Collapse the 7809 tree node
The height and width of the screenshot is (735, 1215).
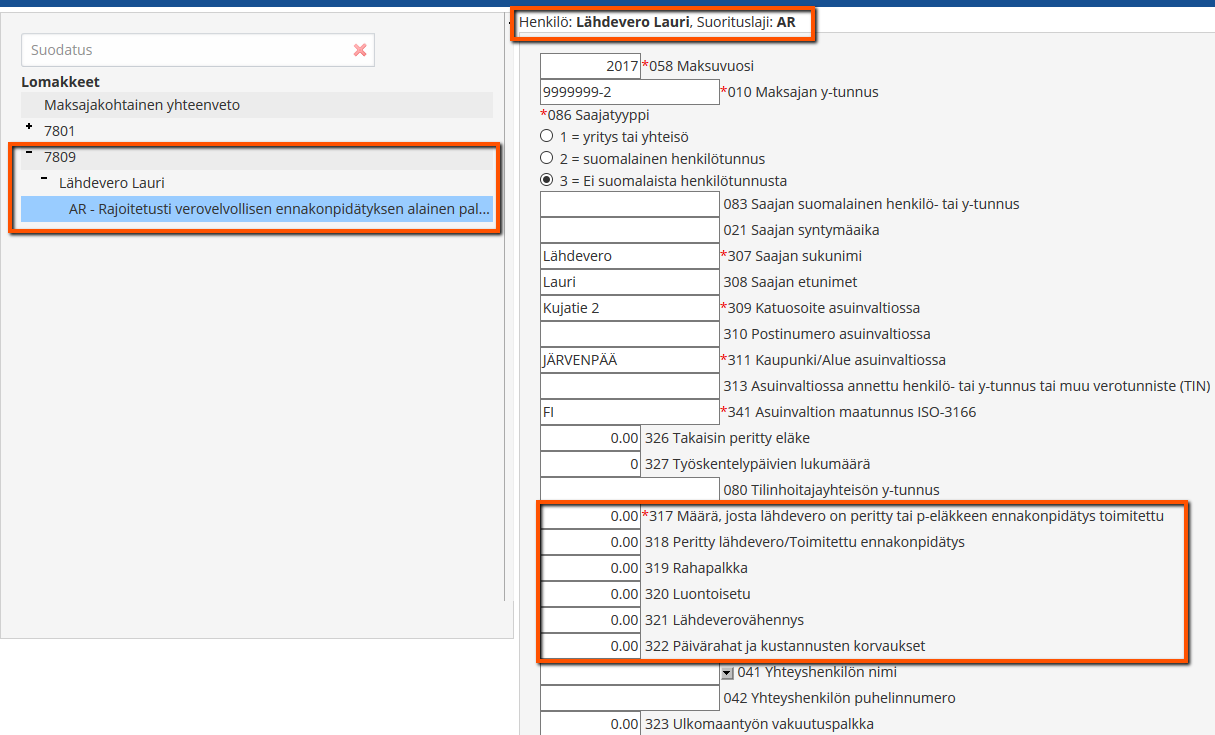30,154
